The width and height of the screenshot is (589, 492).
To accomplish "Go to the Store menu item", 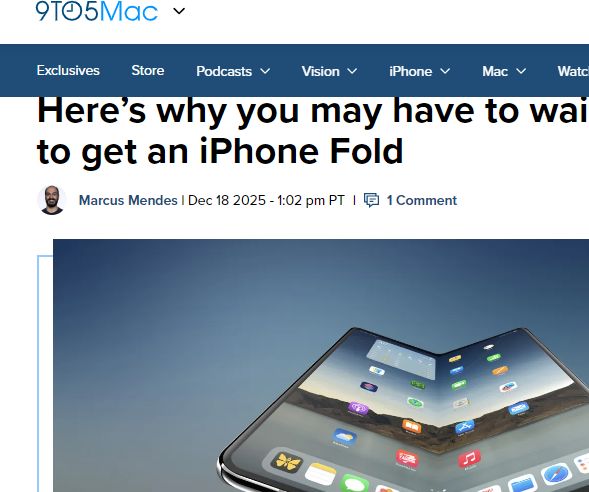I will pos(148,71).
